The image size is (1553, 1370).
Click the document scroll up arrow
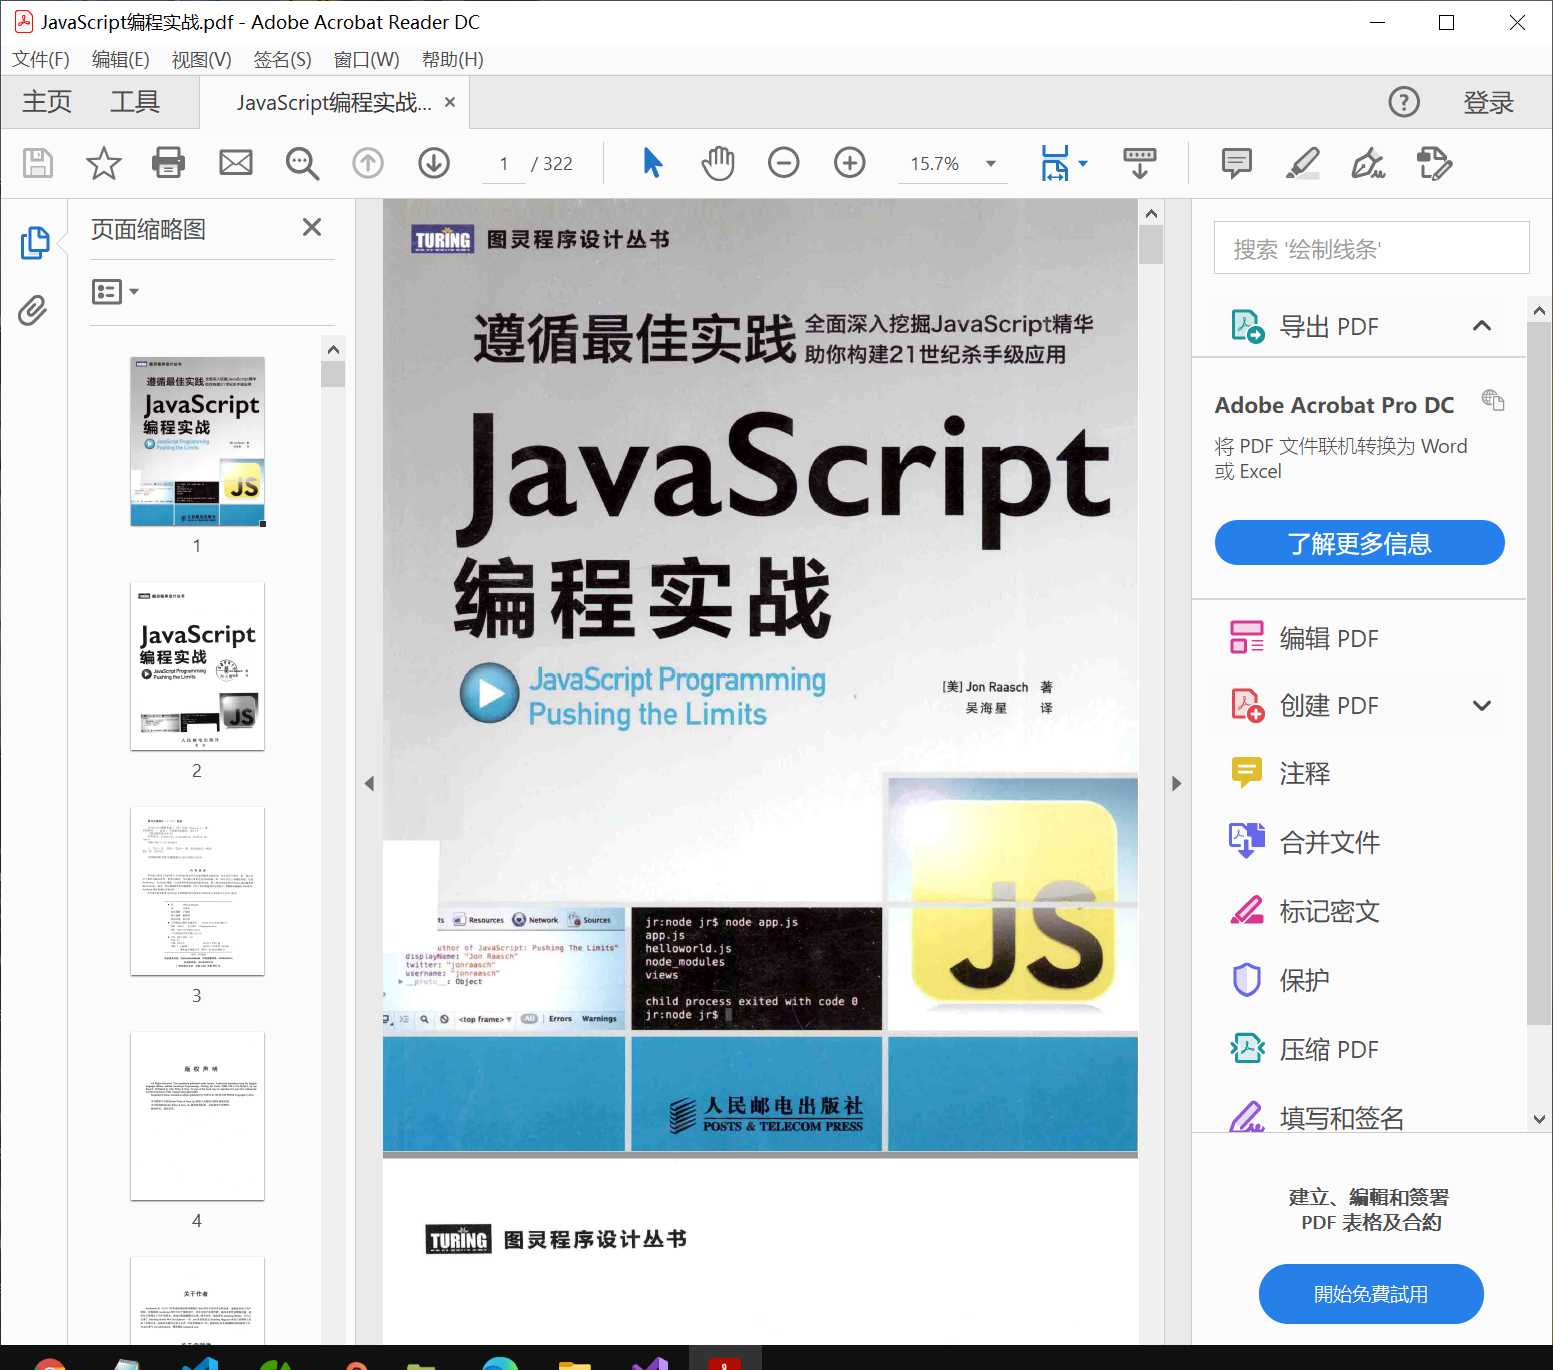point(1151,213)
